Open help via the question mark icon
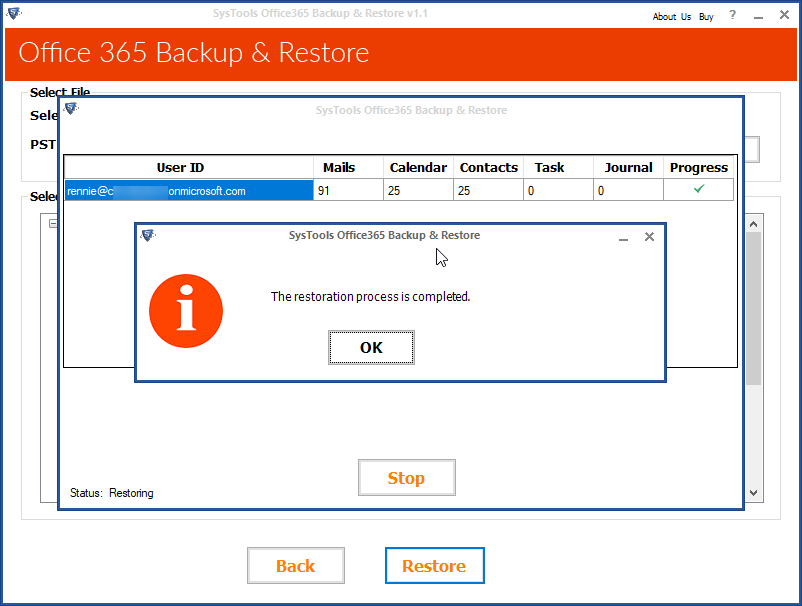The image size is (802, 606). (x=731, y=16)
